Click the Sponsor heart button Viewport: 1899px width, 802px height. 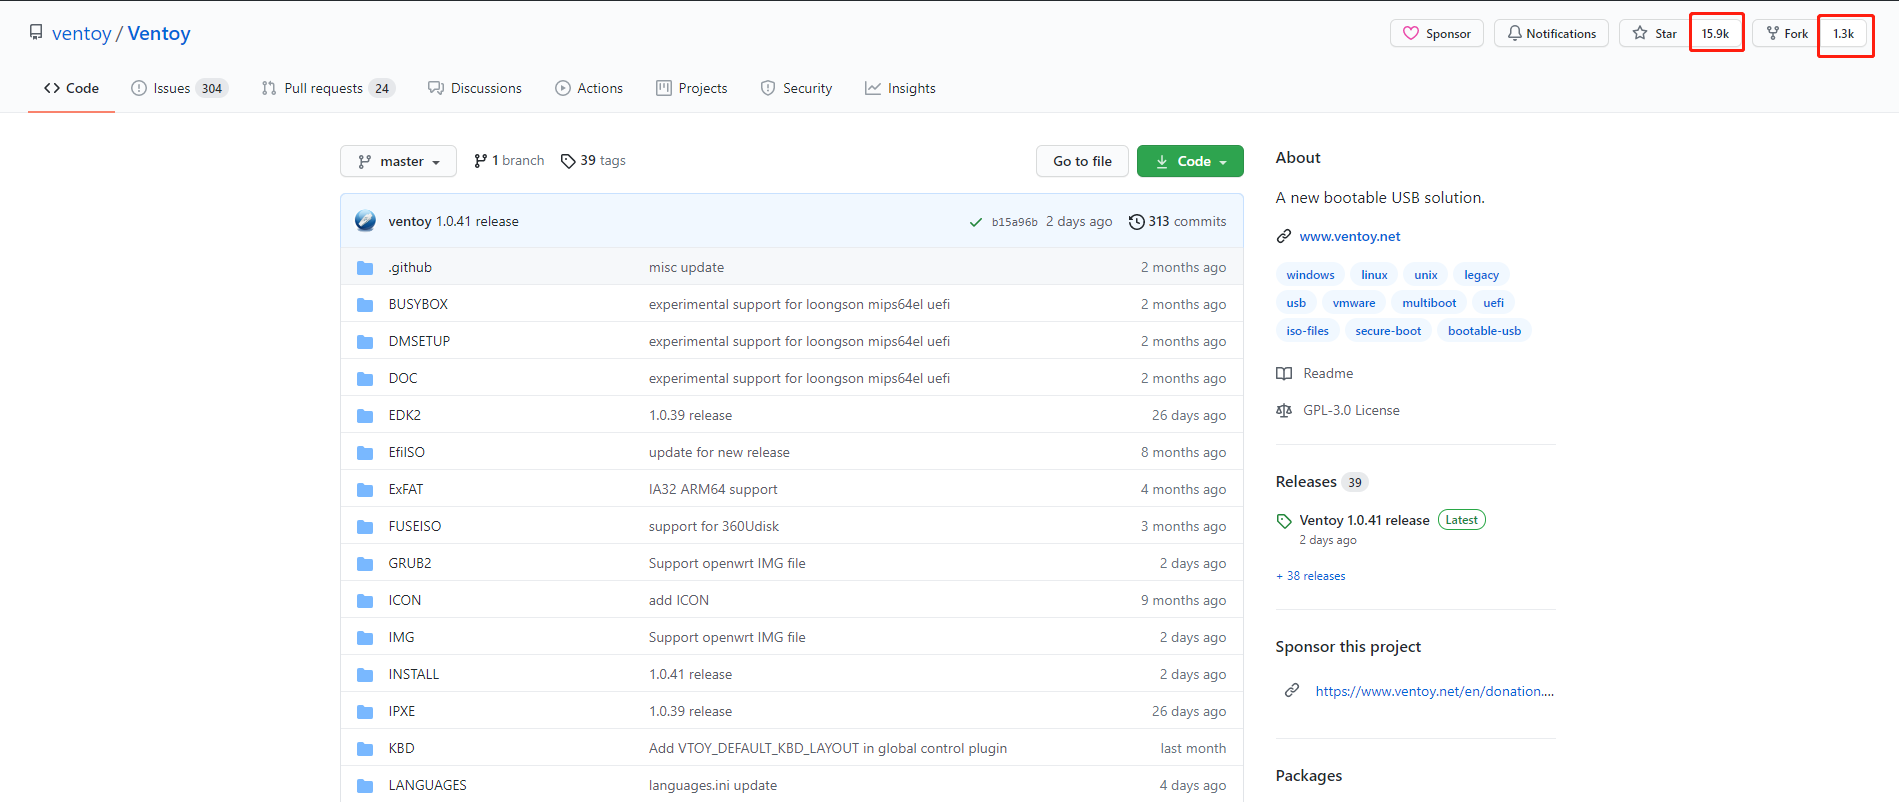[x=1437, y=33]
